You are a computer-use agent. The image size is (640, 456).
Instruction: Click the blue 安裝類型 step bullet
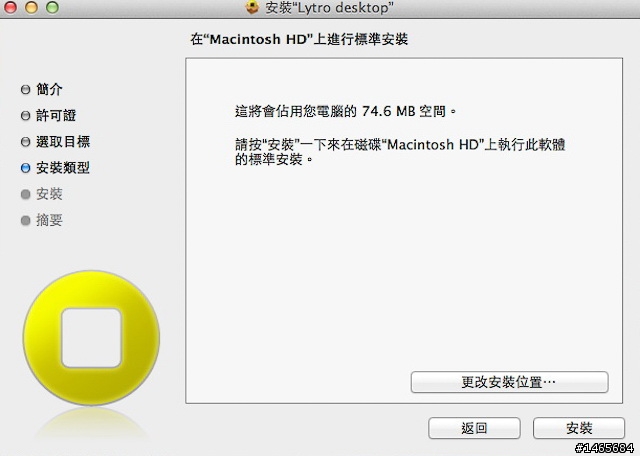[25, 168]
